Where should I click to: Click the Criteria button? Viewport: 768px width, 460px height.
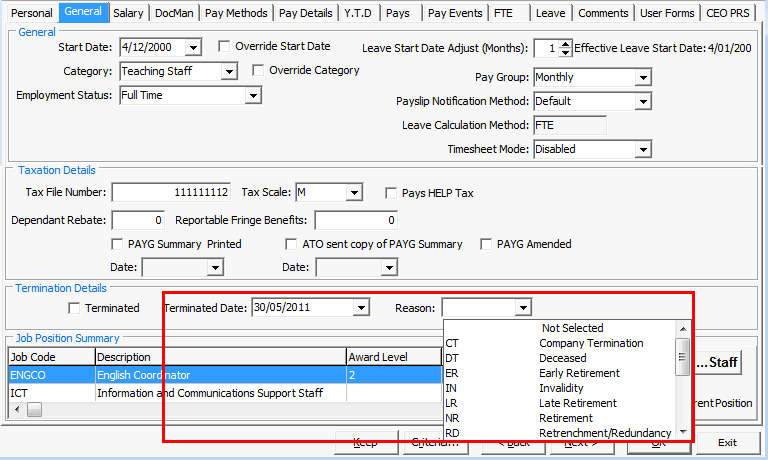click(435, 443)
